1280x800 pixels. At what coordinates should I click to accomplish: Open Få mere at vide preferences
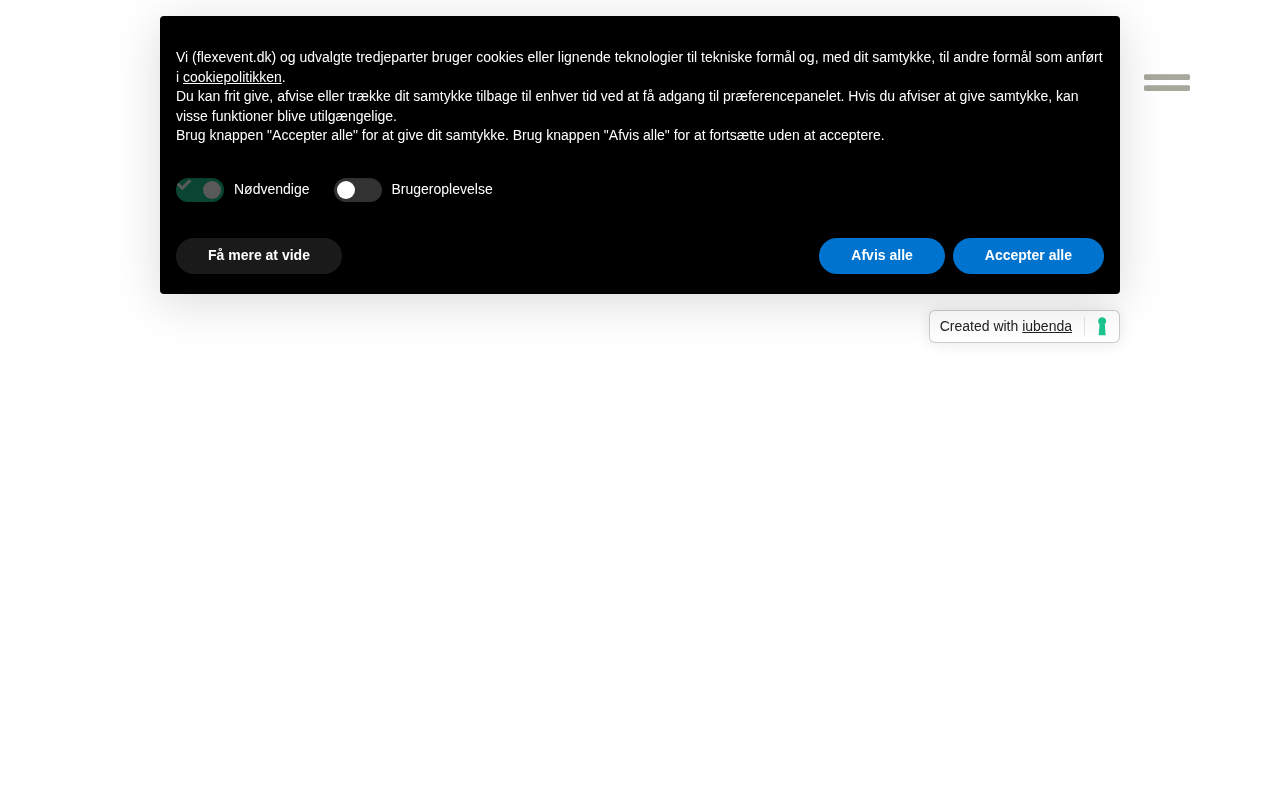point(259,256)
